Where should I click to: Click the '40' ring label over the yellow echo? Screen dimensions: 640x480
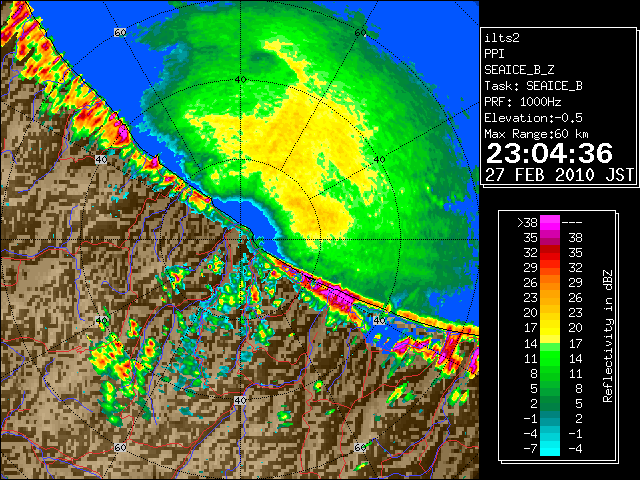[x=380, y=160]
